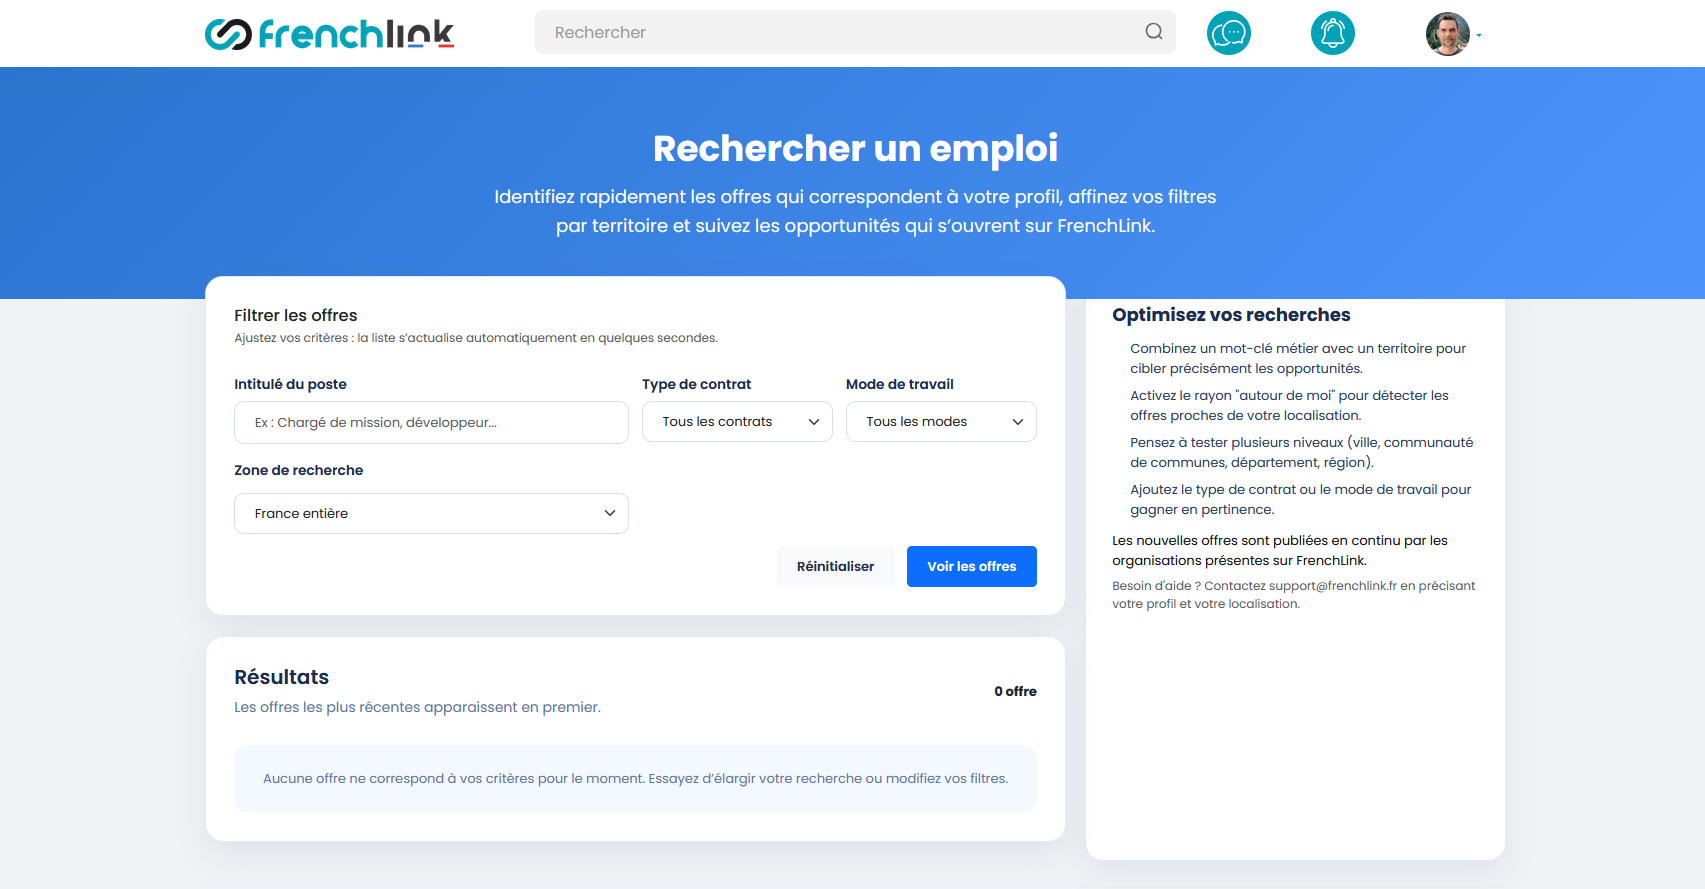Click the Voir les offres button

click(x=971, y=567)
